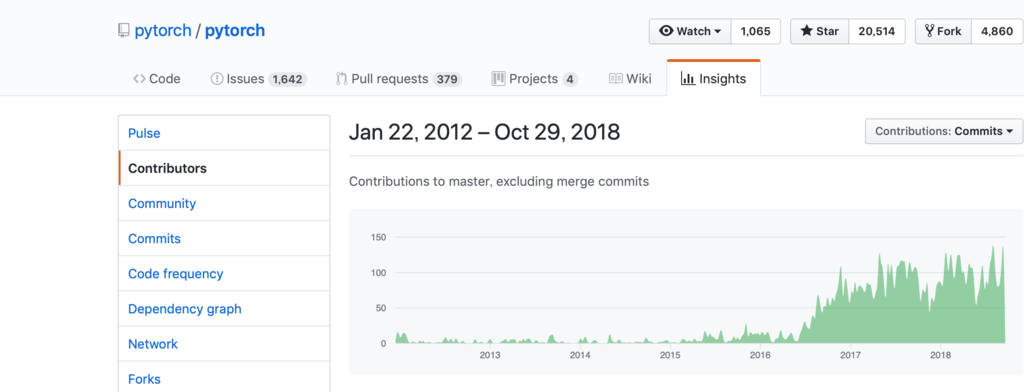This screenshot has width=1024, height=392.
Task: Click the 100 value on chart y-axis
Action: coord(379,272)
